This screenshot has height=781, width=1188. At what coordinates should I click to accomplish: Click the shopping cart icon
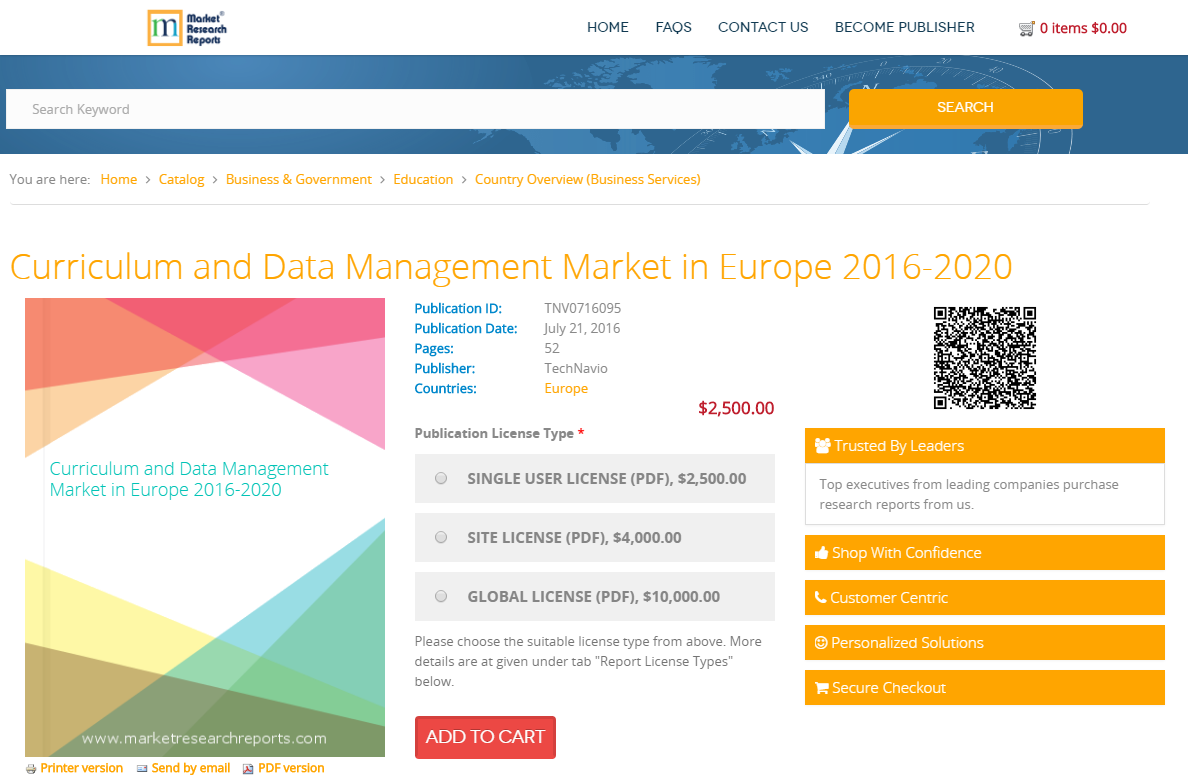pyautogui.click(x=1027, y=29)
